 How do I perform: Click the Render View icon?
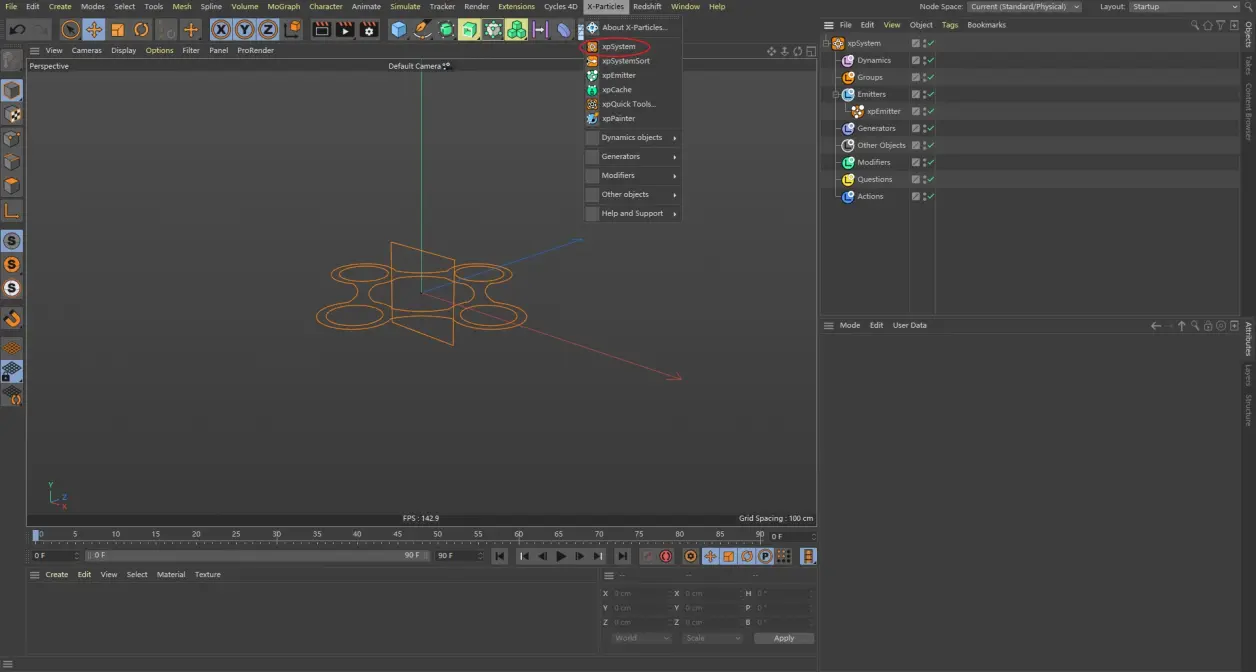(321, 30)
